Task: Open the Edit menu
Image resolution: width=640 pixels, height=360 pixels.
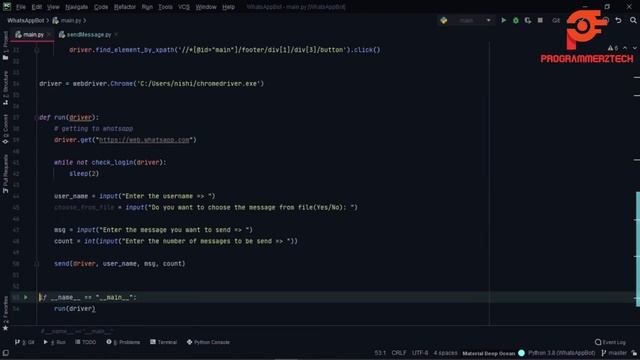Action: 37,7
